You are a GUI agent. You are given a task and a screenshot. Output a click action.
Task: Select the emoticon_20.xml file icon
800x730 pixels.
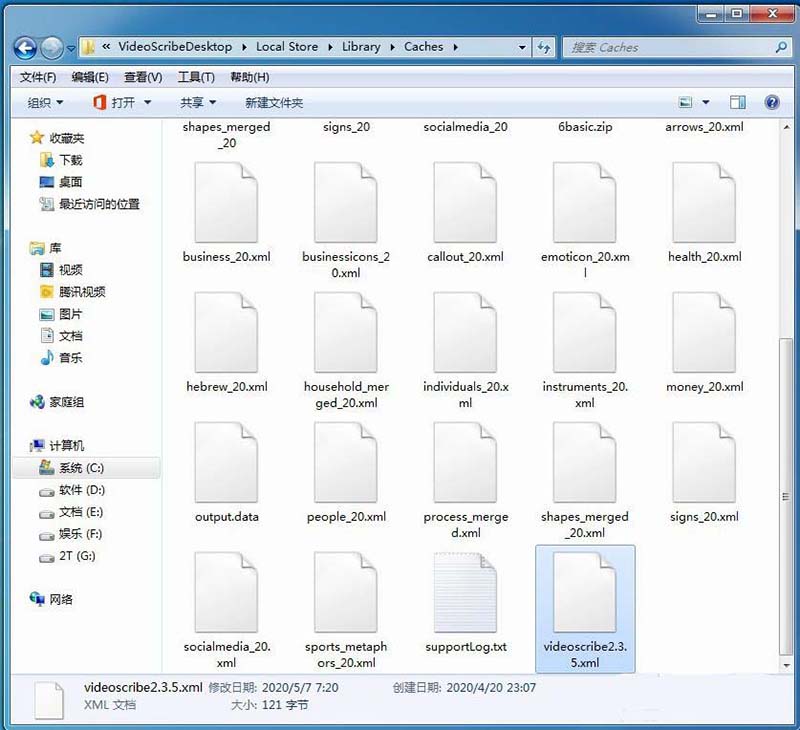(585, 202)
